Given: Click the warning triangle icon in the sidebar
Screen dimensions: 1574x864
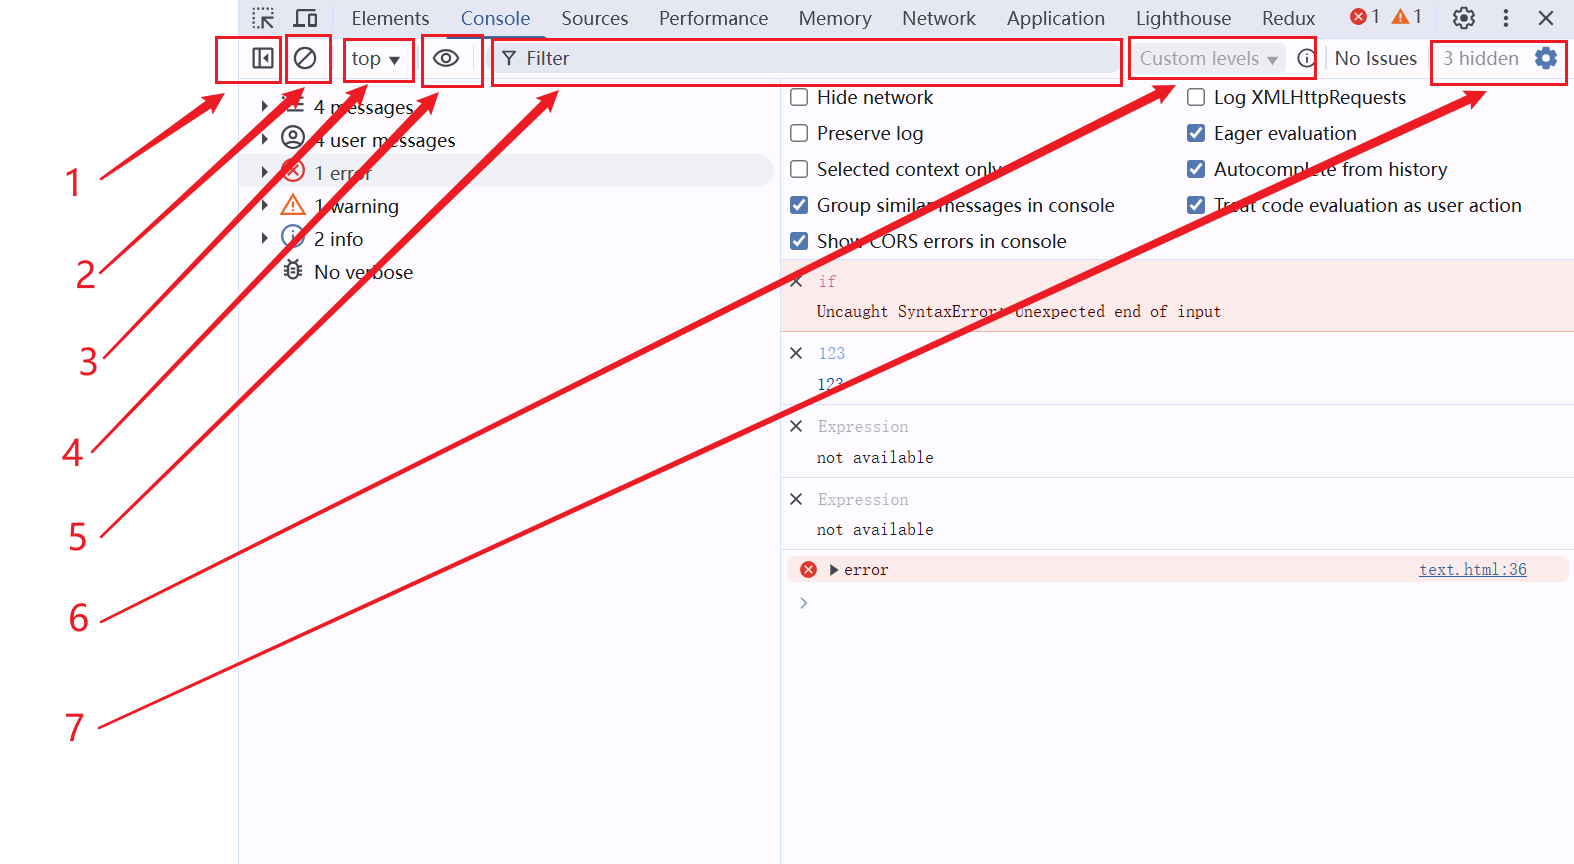Looking at the screenshot, I should 293,205.
